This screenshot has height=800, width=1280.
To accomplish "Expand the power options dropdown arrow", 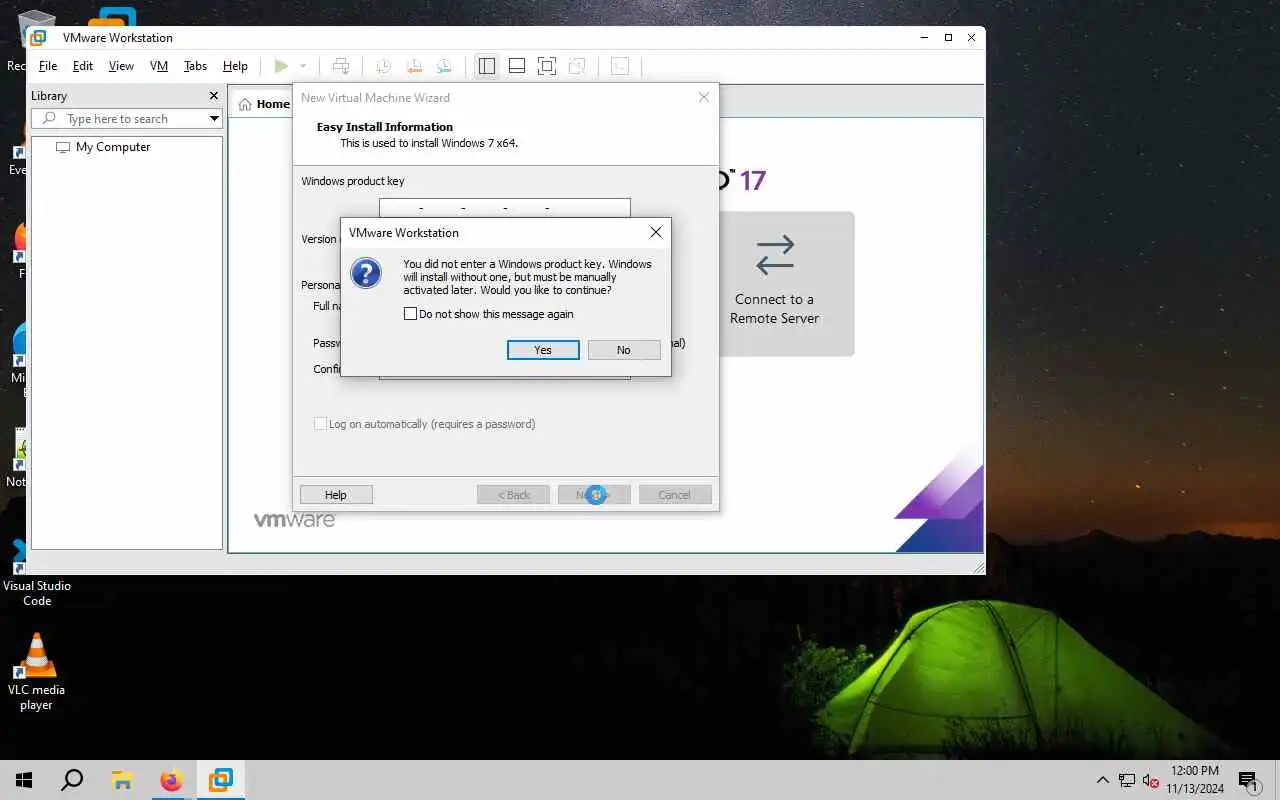I will (x=303, y=66).
